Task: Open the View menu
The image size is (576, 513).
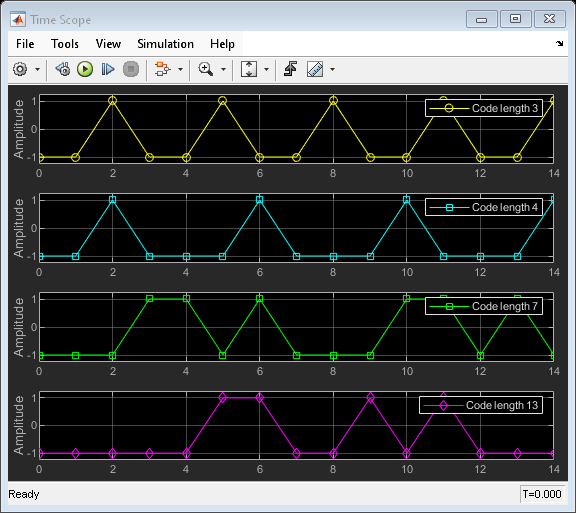Action: tap(108, 44)
